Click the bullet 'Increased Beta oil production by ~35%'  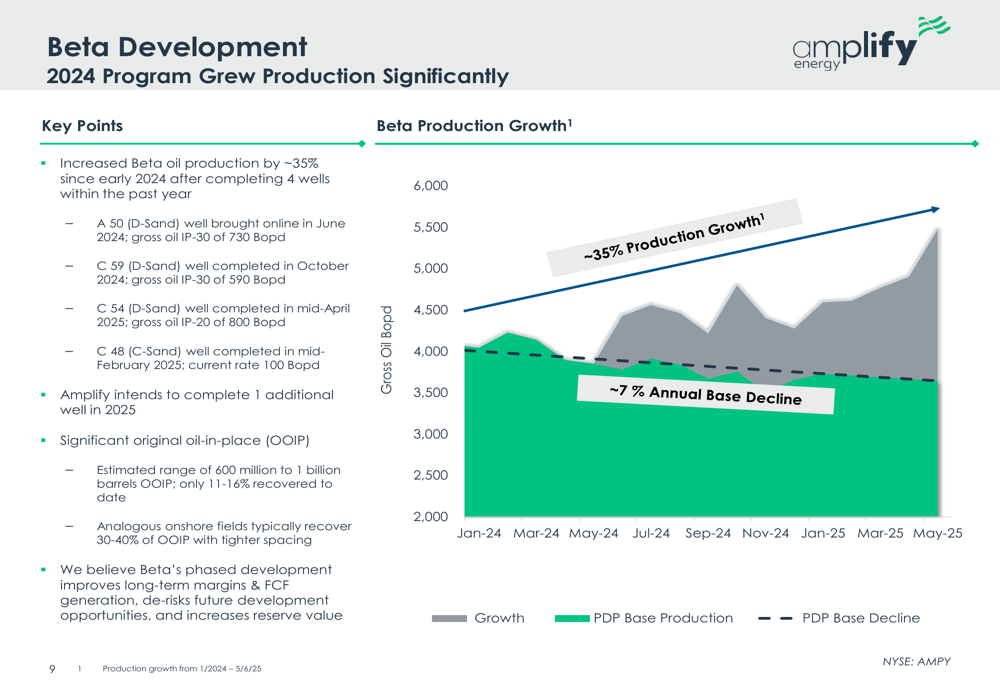(x=195, y=179)
